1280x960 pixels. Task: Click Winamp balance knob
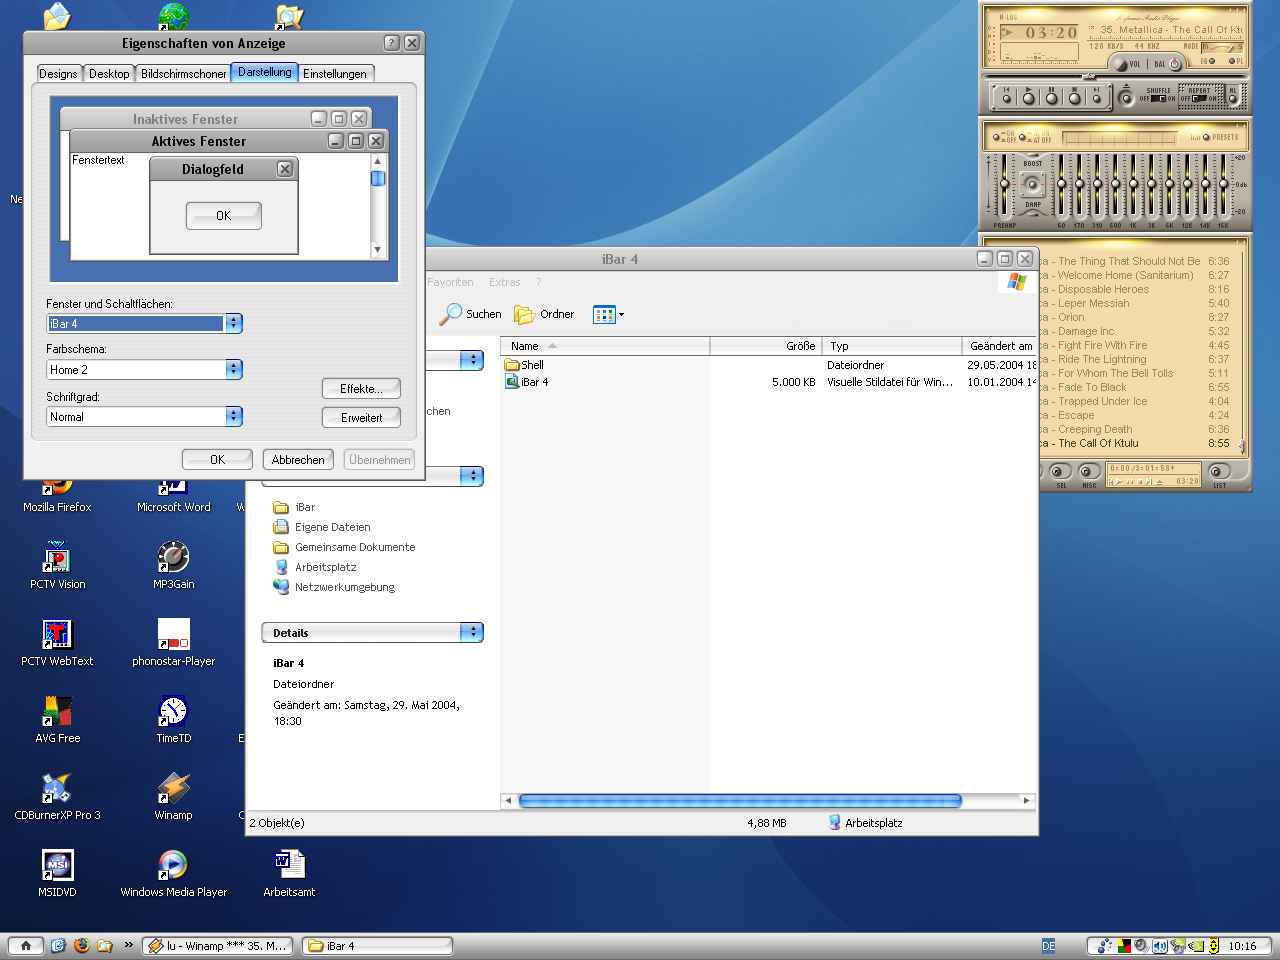pyautogui.click(x=1175, y=64)
